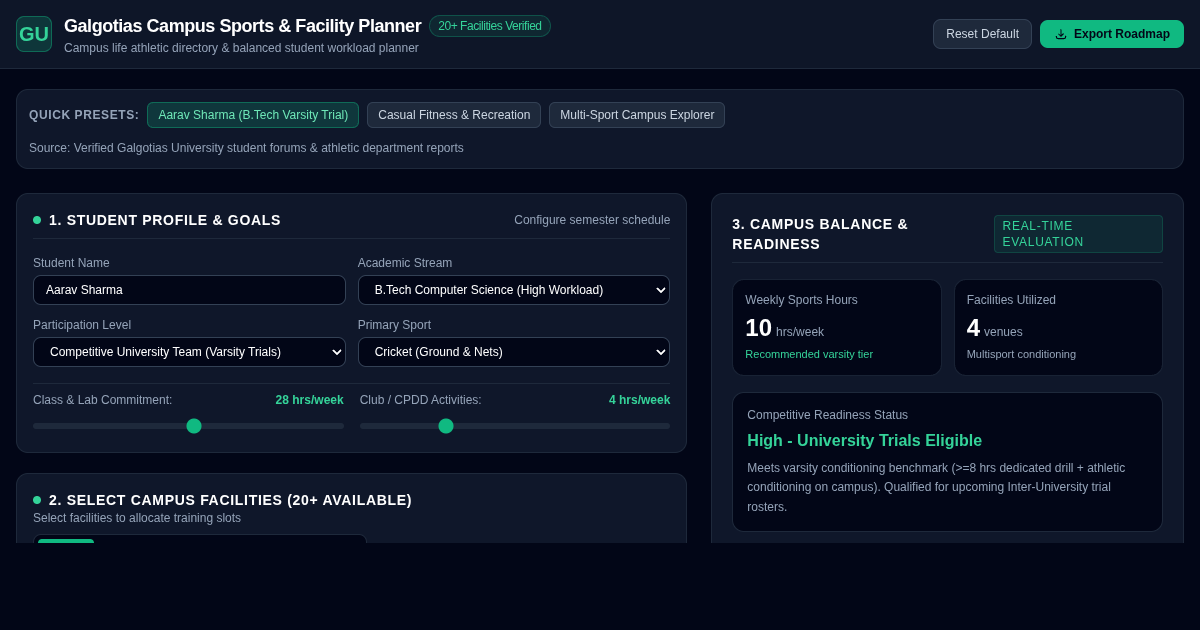The width and height of the screenshot is (1200, 630).
Task: Click the source attribution line text
Action: pyautogui.click(x=246, y=148)
